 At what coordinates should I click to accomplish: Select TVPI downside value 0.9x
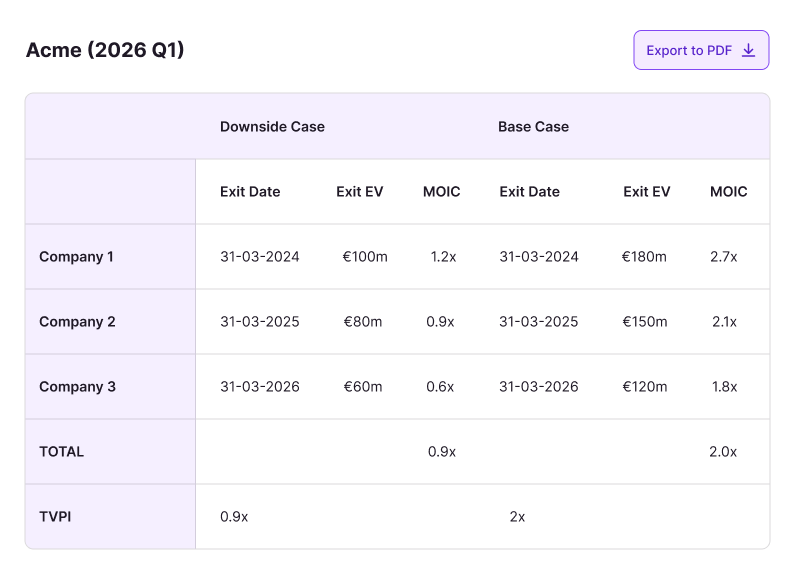[234, 517]
